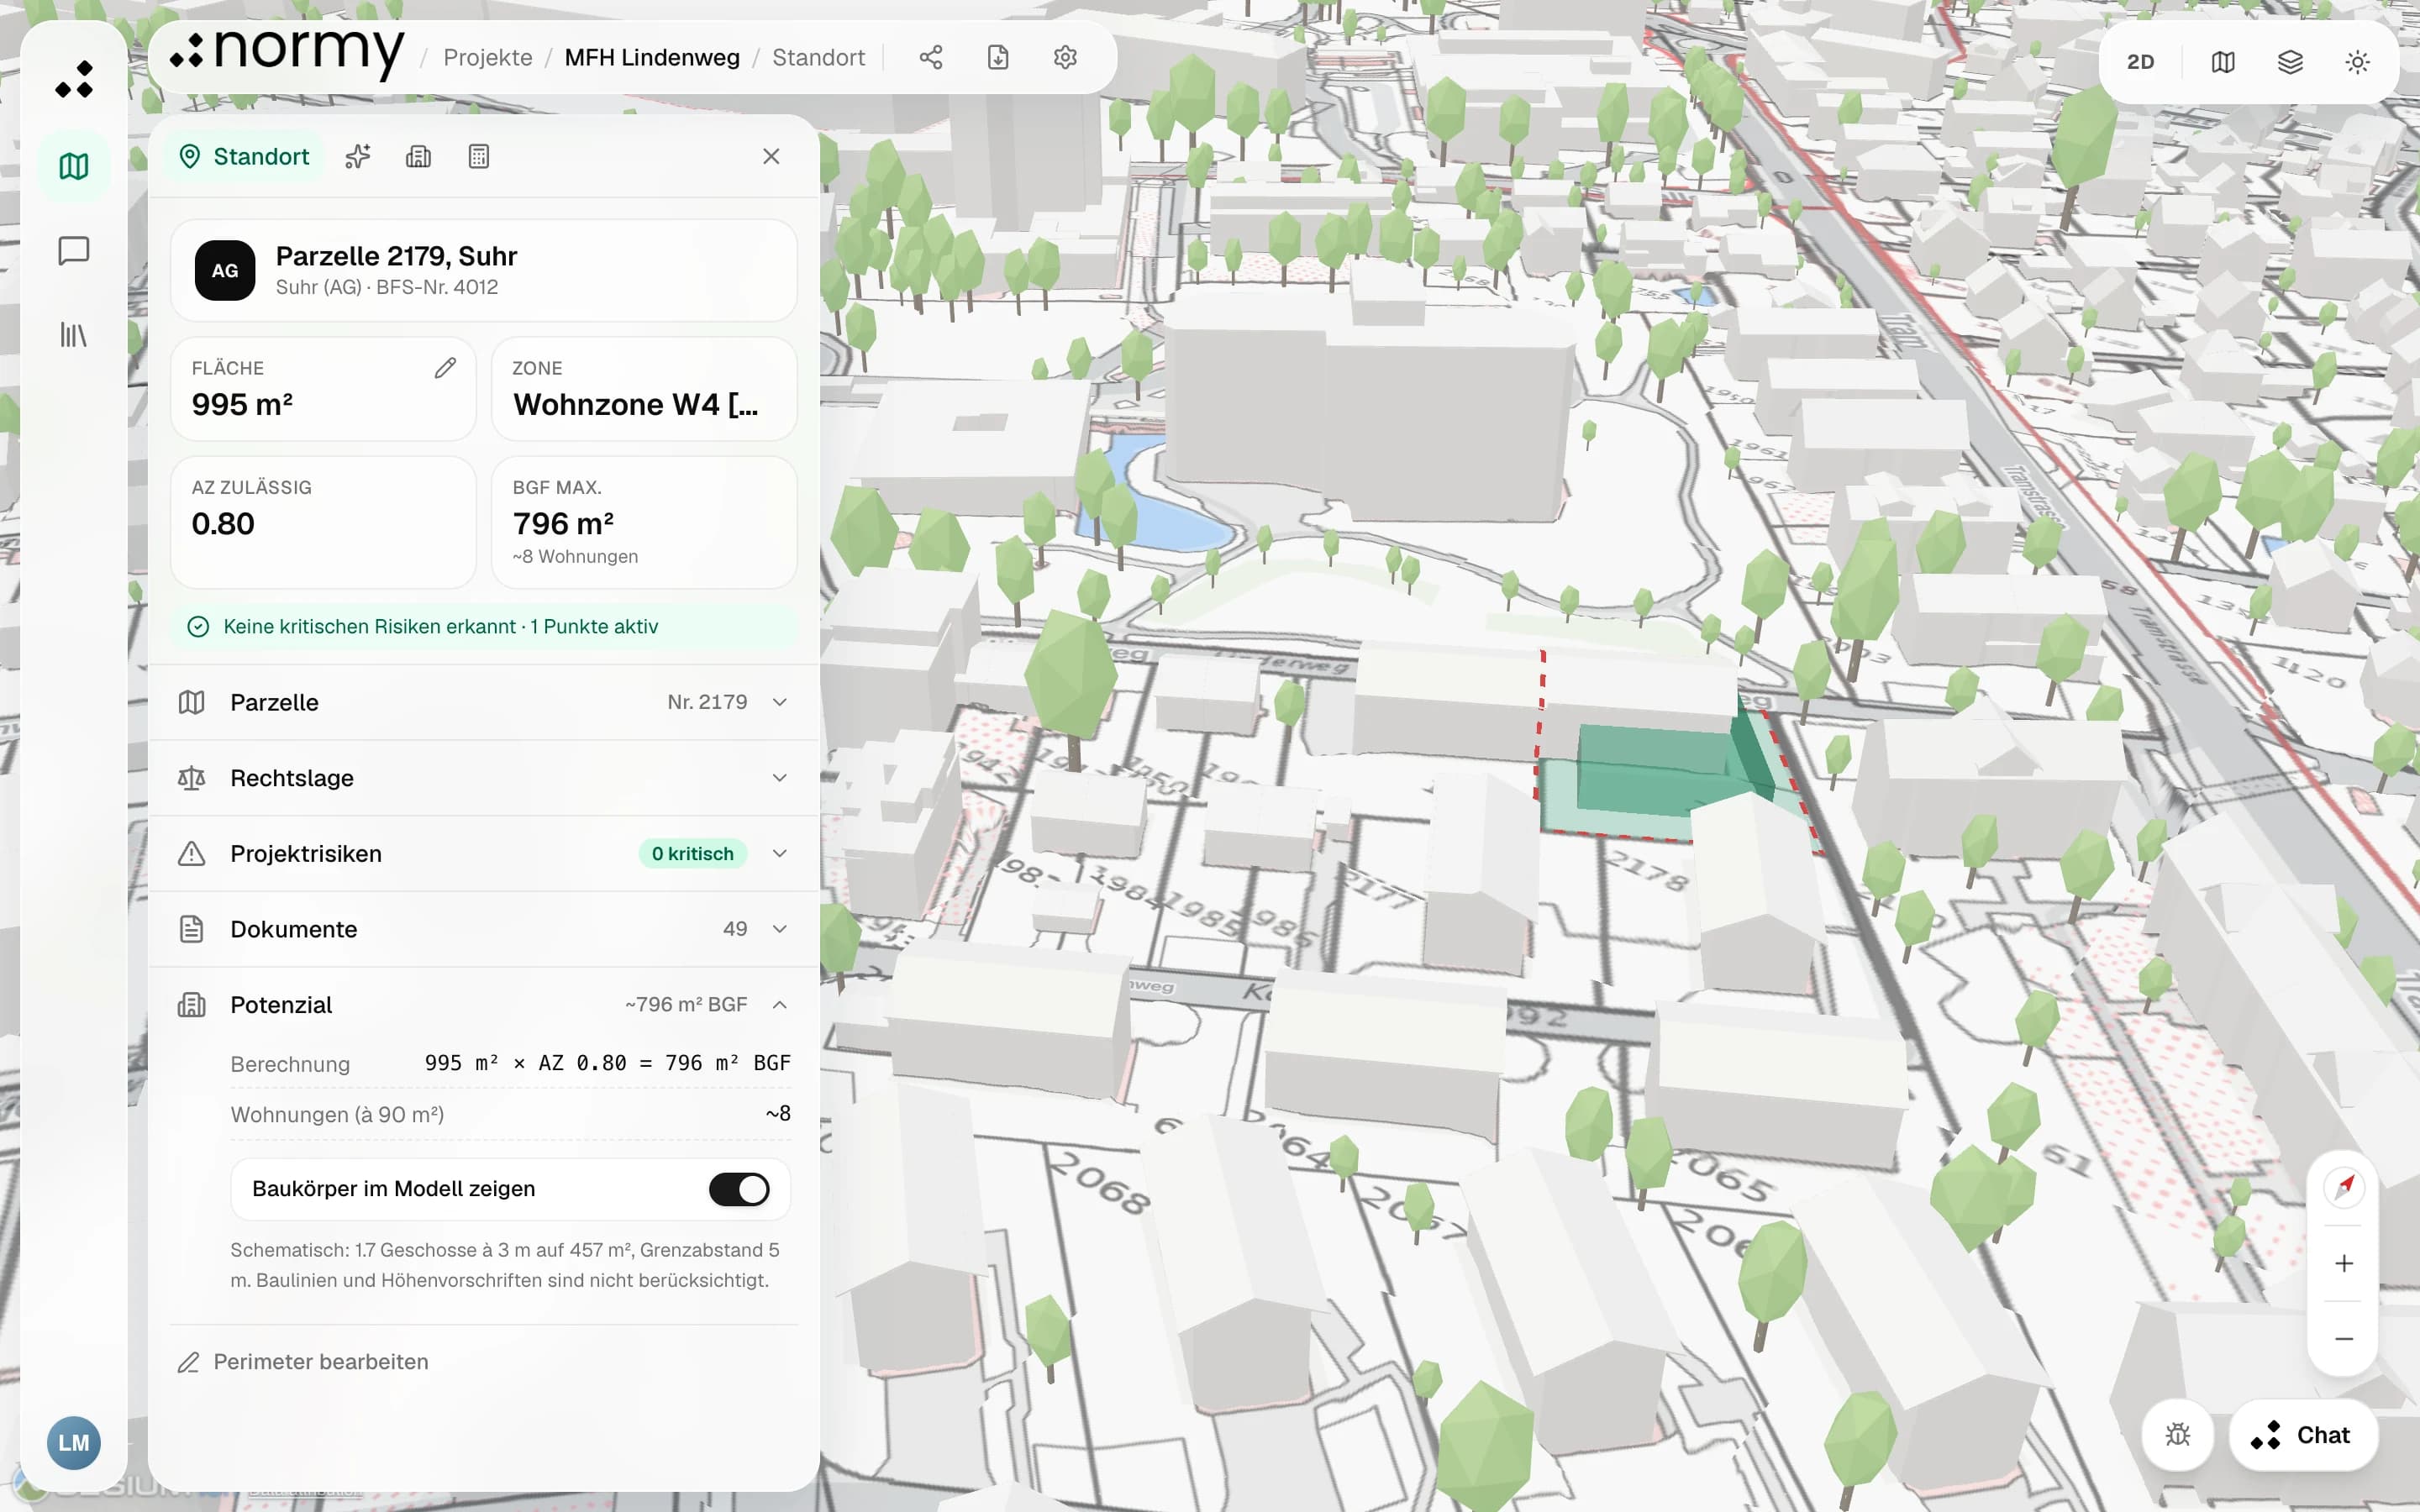Close the Standort side panel

(771, 156)
